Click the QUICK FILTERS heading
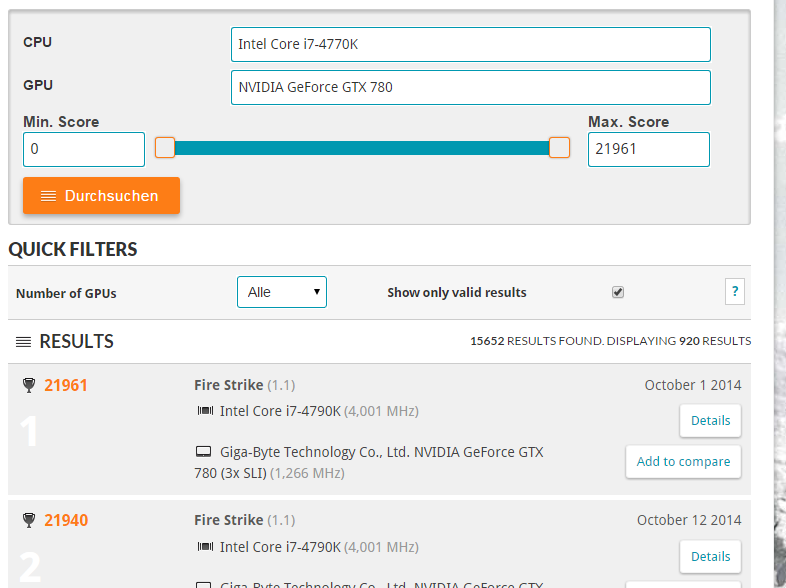 (73, 249)
